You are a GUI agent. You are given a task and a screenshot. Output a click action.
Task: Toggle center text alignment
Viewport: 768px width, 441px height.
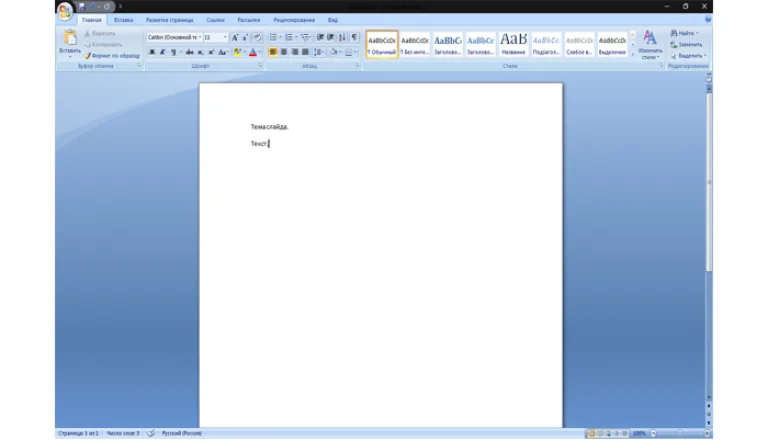click(284, 52)
